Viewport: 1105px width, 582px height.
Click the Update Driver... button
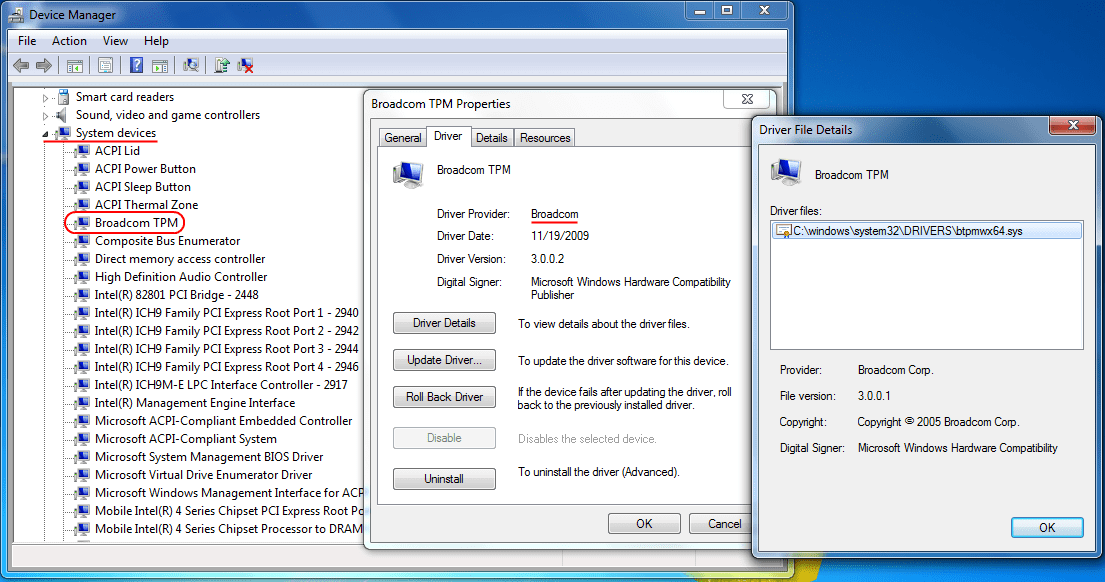pyautogui.click(x=444, y=360)
